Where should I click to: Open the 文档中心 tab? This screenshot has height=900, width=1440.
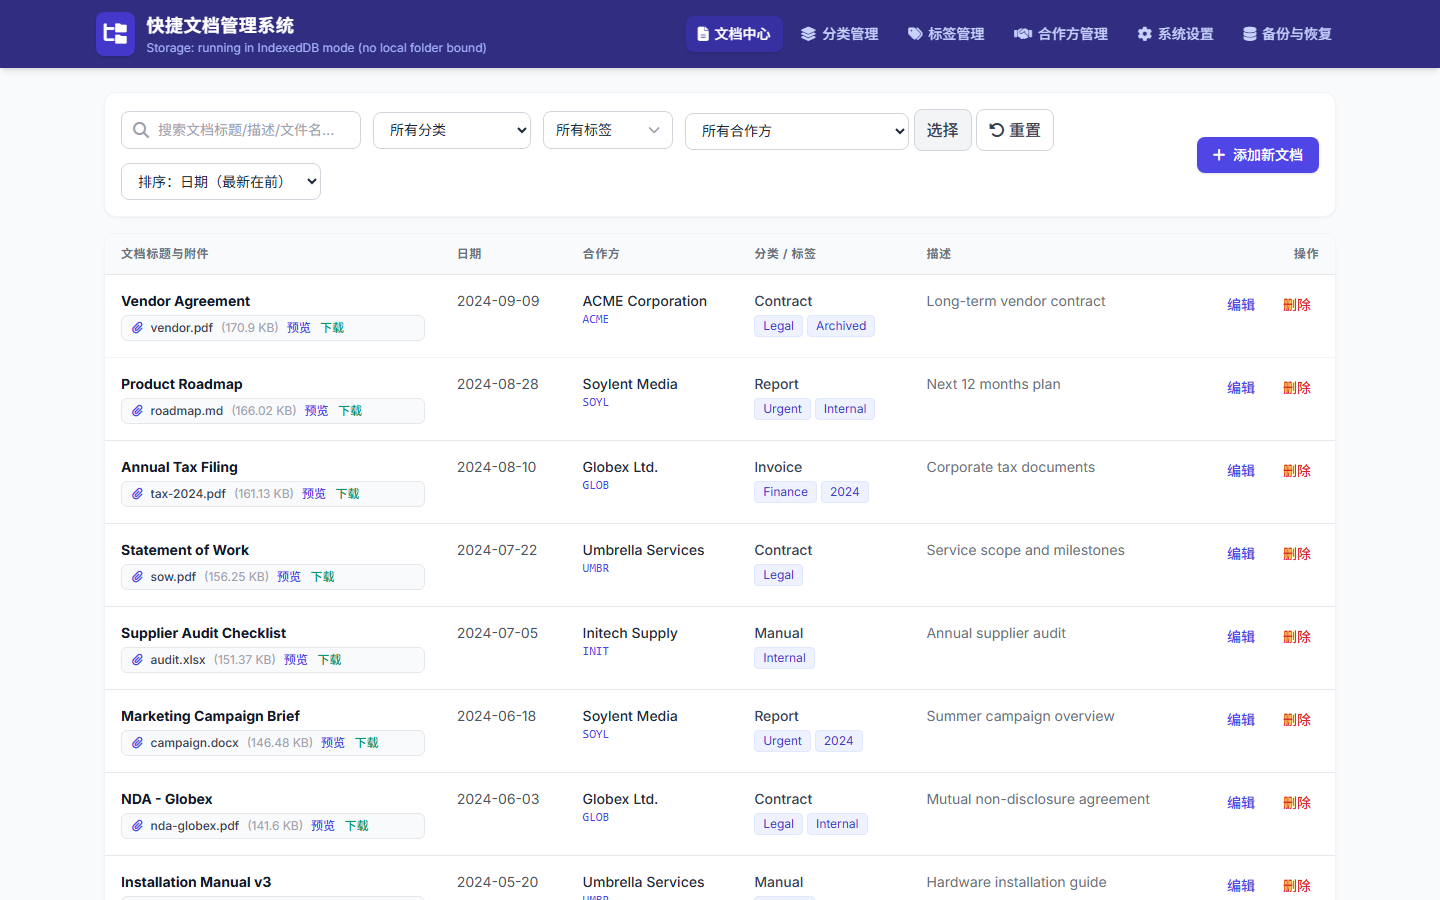(x=734, y=34)
